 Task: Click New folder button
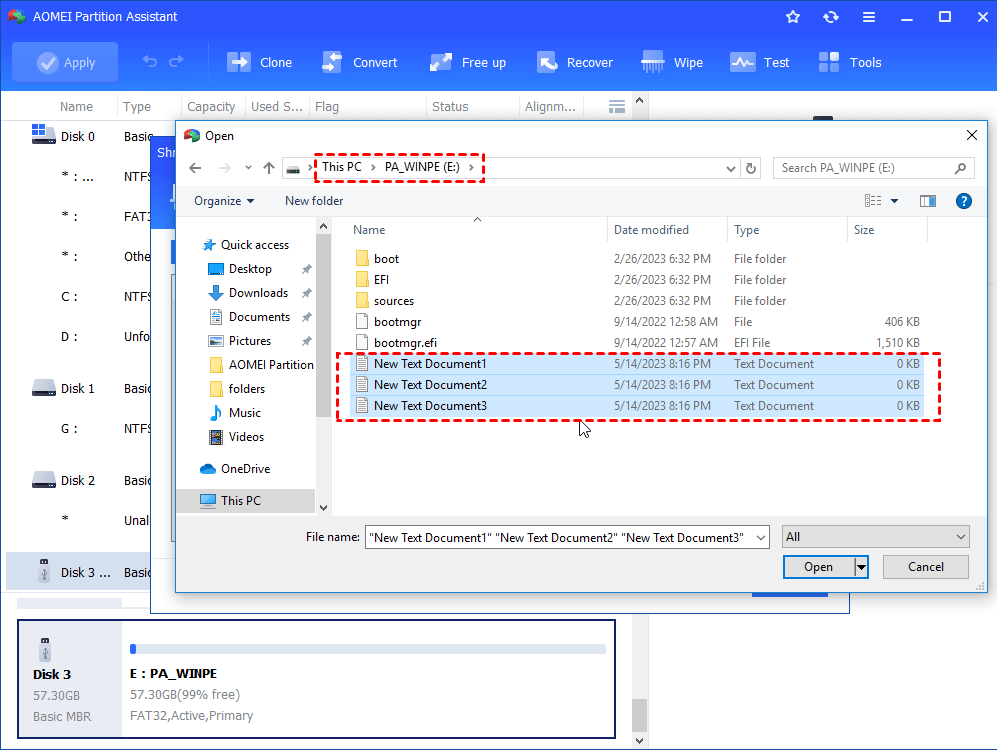tap(314, 201)
